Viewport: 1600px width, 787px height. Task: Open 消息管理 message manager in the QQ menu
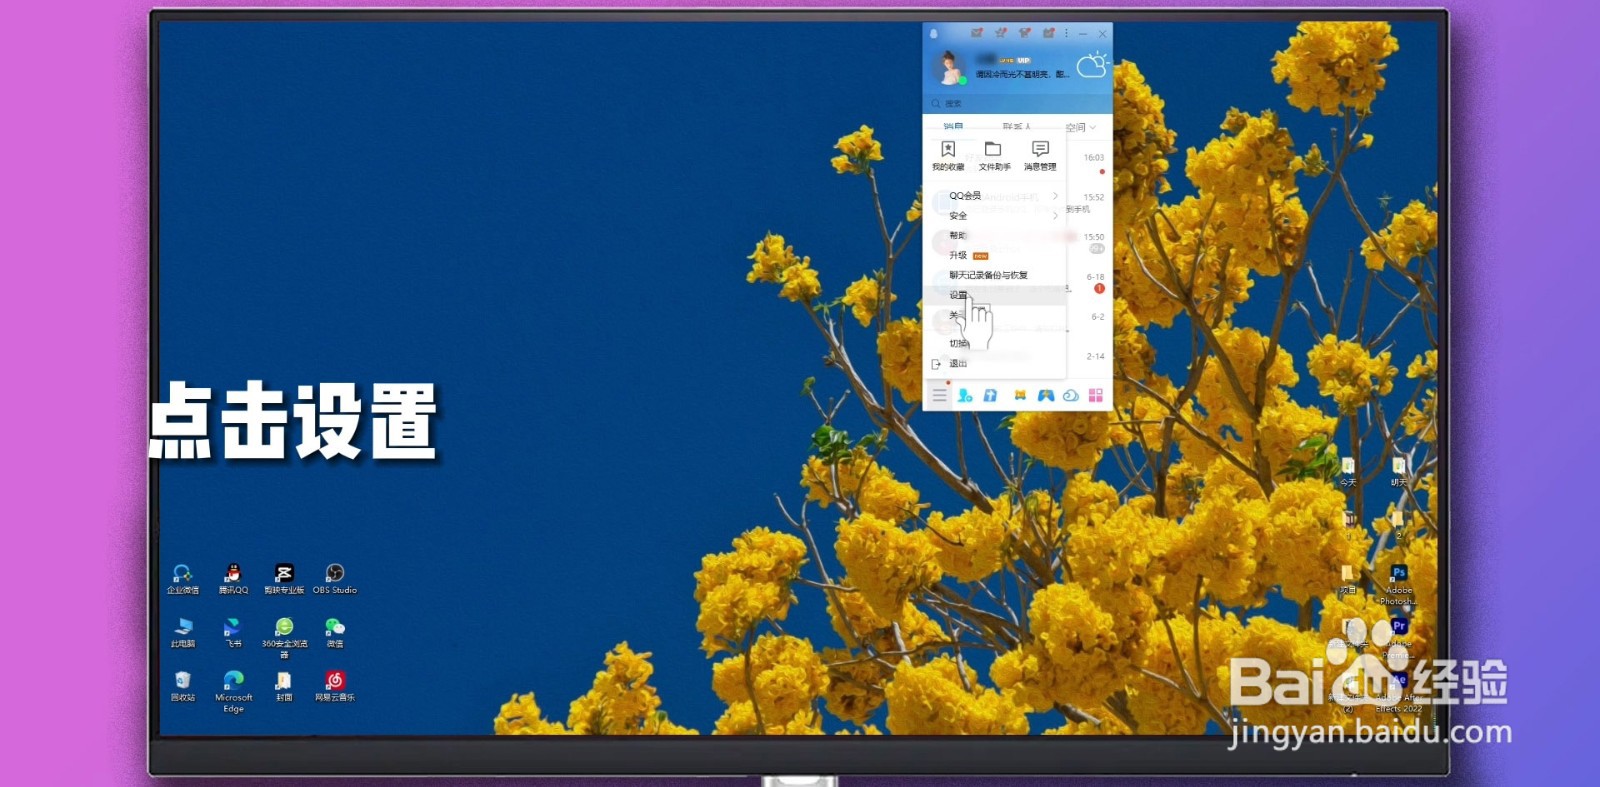1040,156
